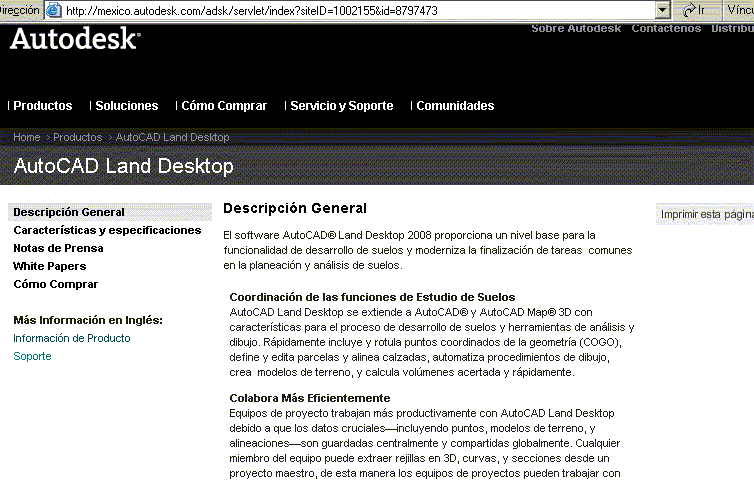Select Descripción General in the sidebar
Screen dimensions: 754x480
(x=110, y=212)
